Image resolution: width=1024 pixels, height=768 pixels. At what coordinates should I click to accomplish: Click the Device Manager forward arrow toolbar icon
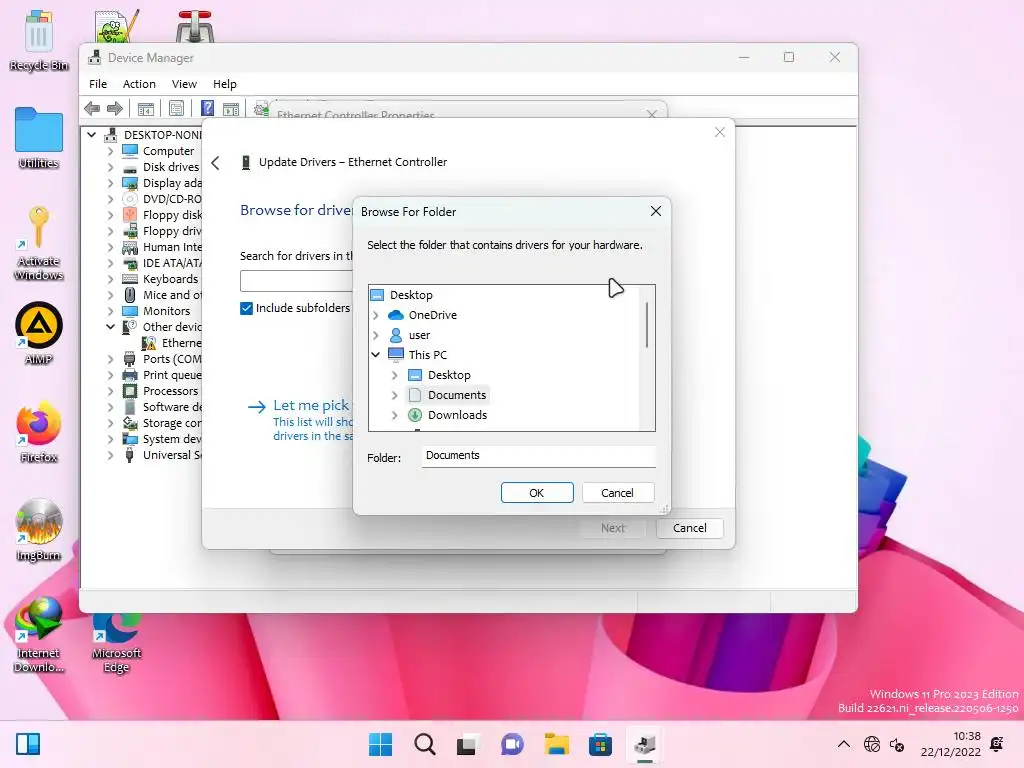pyautogui.click(x=115, y=108)
